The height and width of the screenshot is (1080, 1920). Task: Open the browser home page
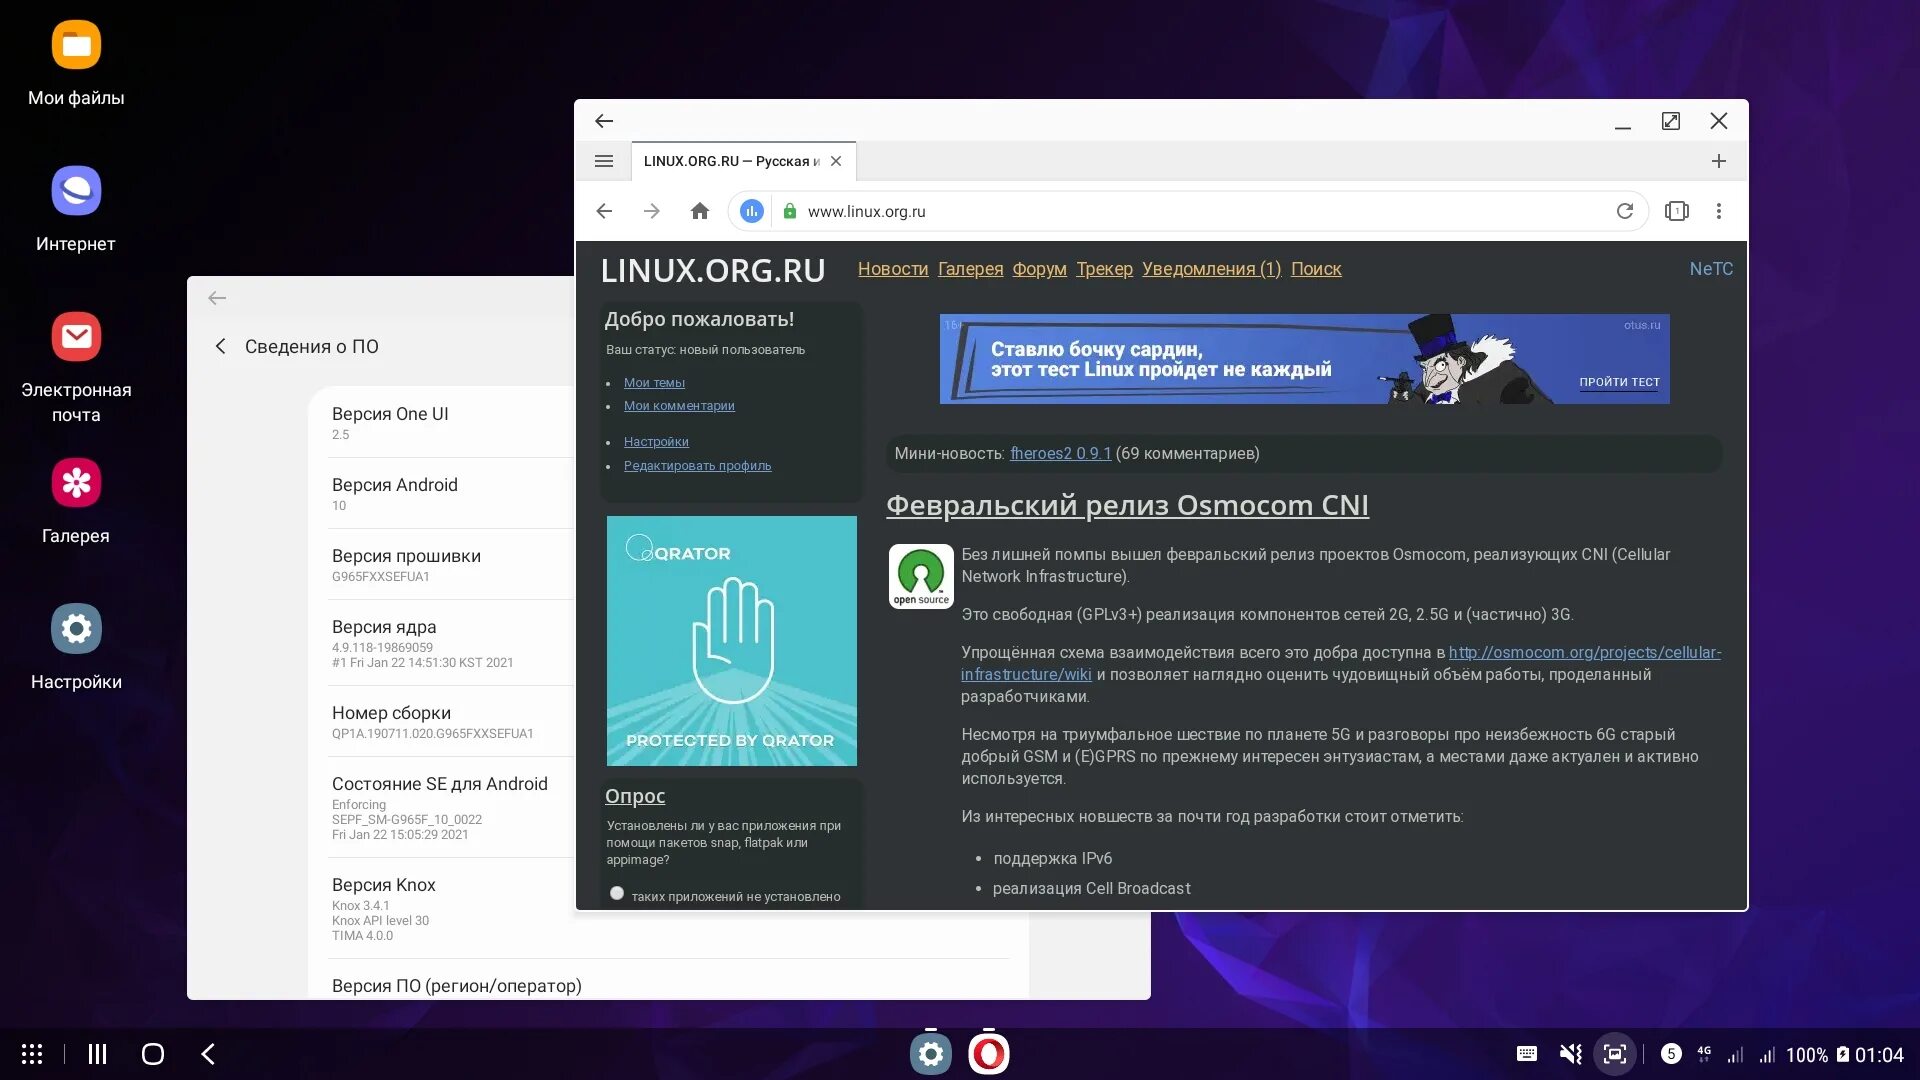pos(700,211)
